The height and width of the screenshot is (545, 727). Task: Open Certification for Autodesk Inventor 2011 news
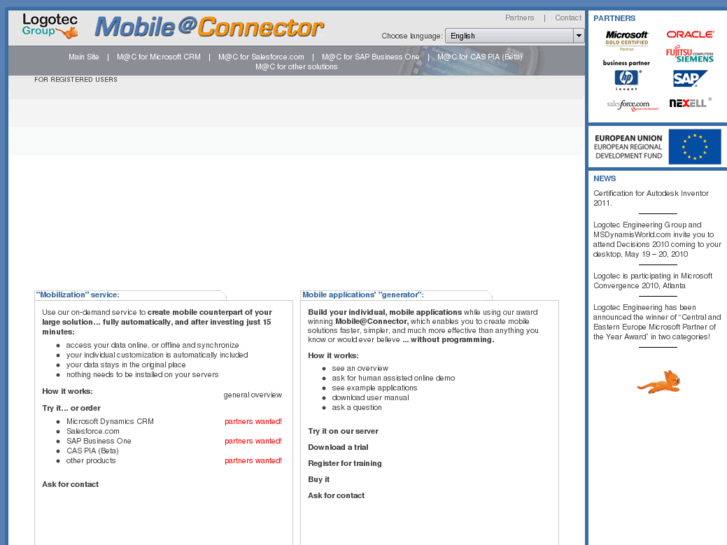tap(651, 198)
